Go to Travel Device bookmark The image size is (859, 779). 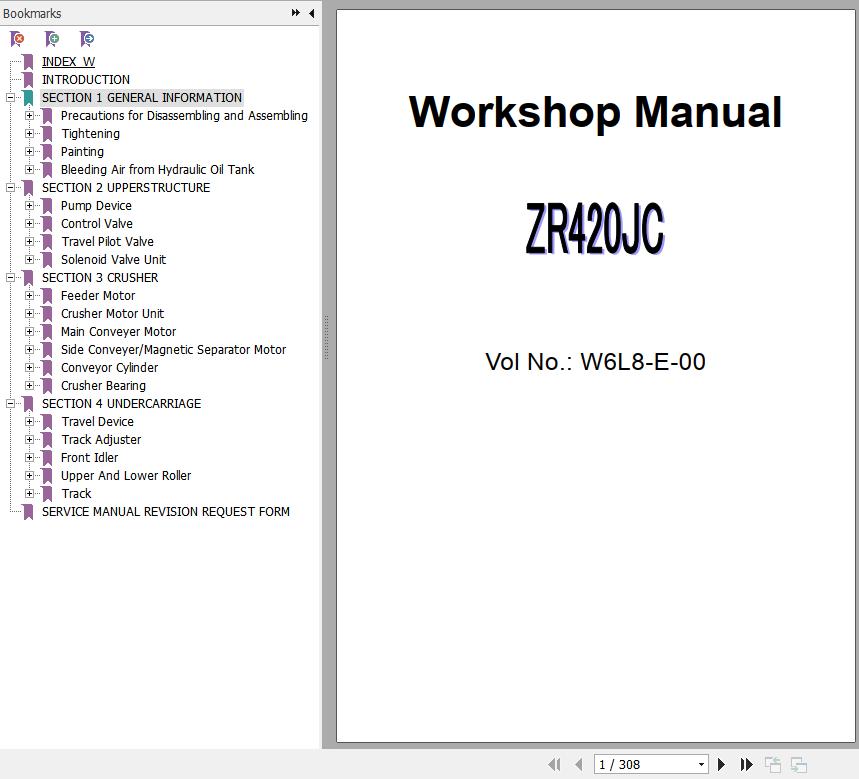click(98, 422)
